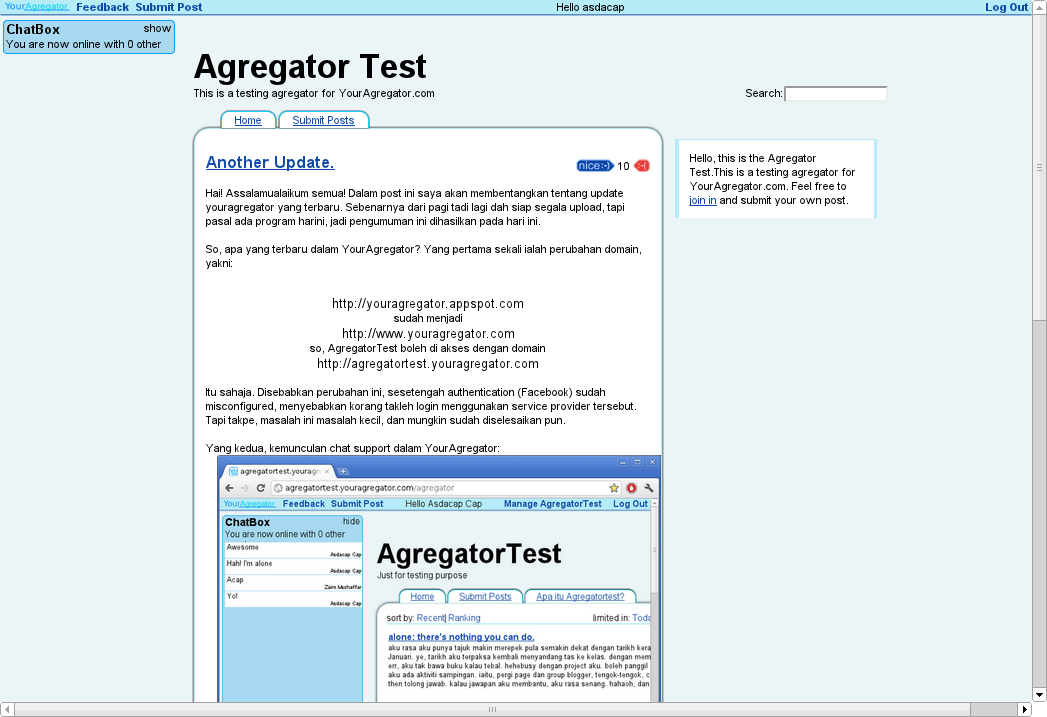Click the 'Agregator Test' site heading
This screenshot has width=1047, height=717.
pyautogui.click(x=310, y=67)
